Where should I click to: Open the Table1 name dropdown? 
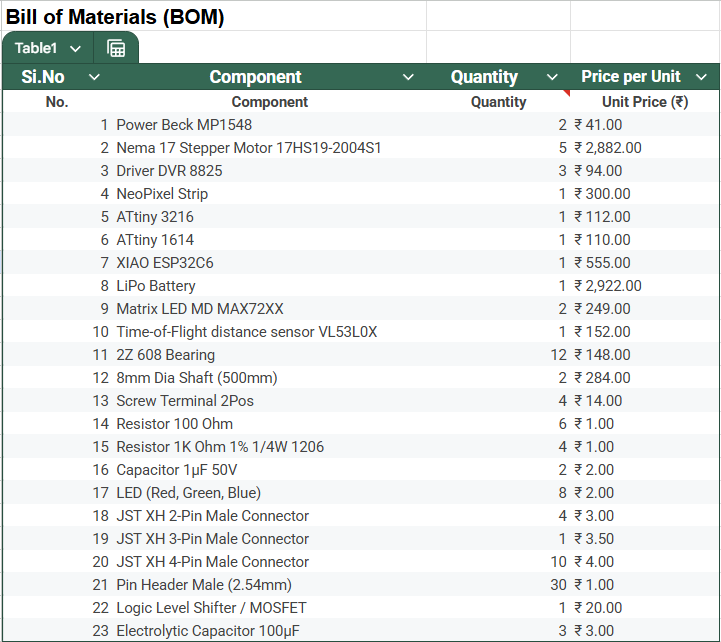coord(75,48)
